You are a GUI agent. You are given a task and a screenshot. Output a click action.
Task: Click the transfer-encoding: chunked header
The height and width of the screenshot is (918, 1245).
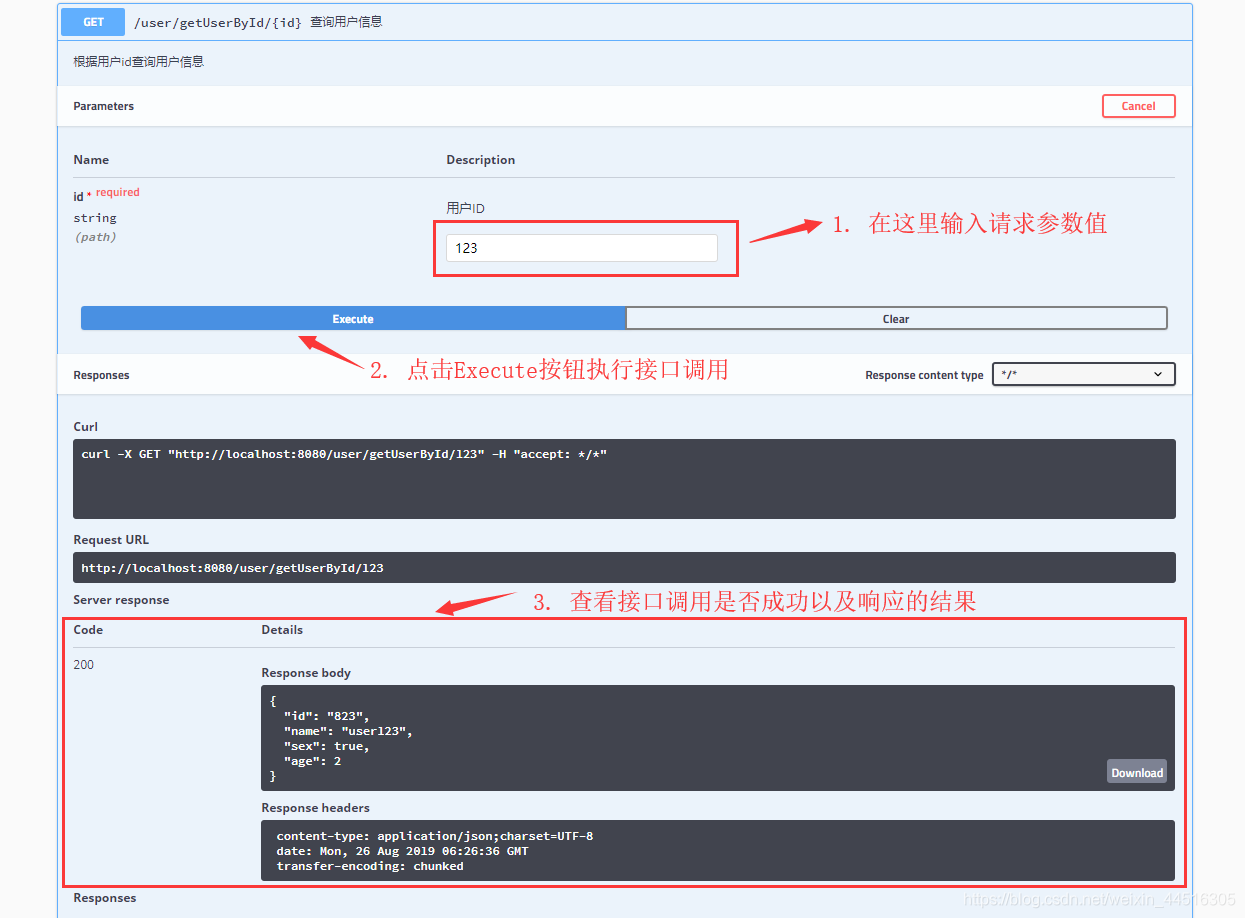[x=370, y=866]
